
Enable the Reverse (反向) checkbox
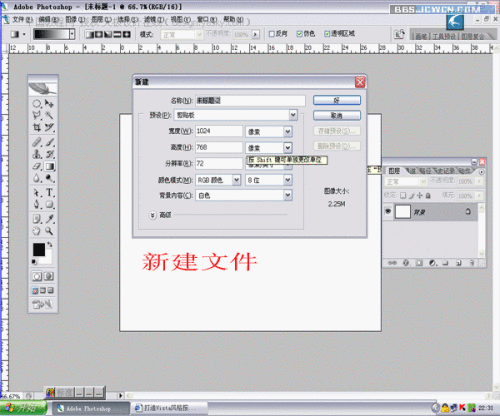[x=272, y=34]
